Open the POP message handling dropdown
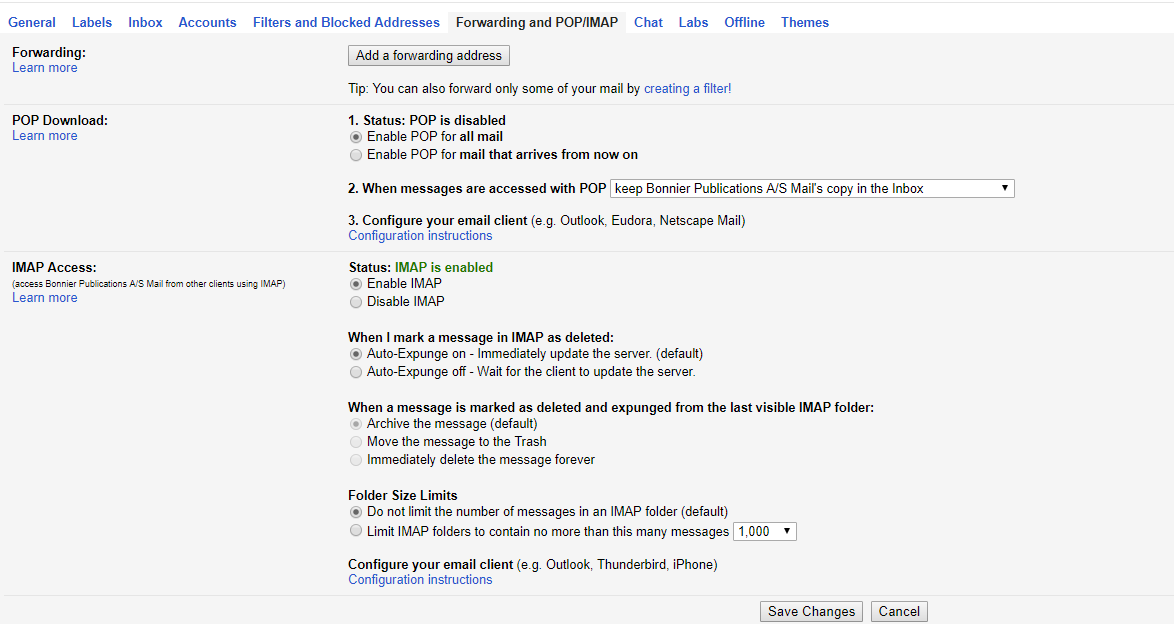 812,188
